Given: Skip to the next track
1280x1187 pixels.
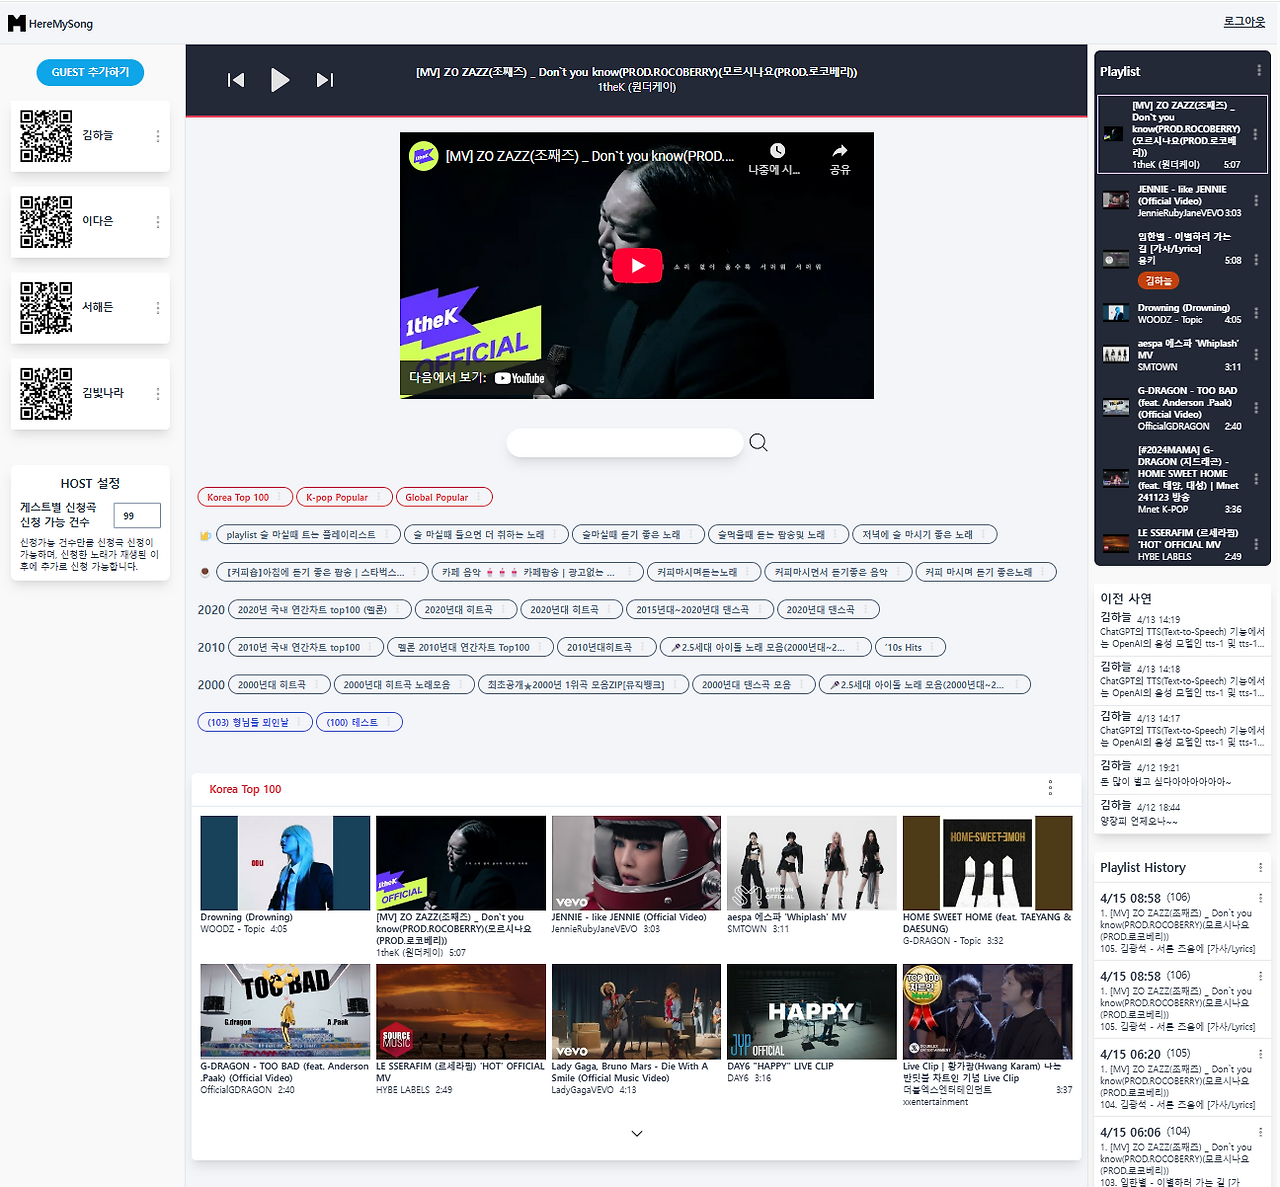Looking at the screenshot, I should [x=325, y=80].
